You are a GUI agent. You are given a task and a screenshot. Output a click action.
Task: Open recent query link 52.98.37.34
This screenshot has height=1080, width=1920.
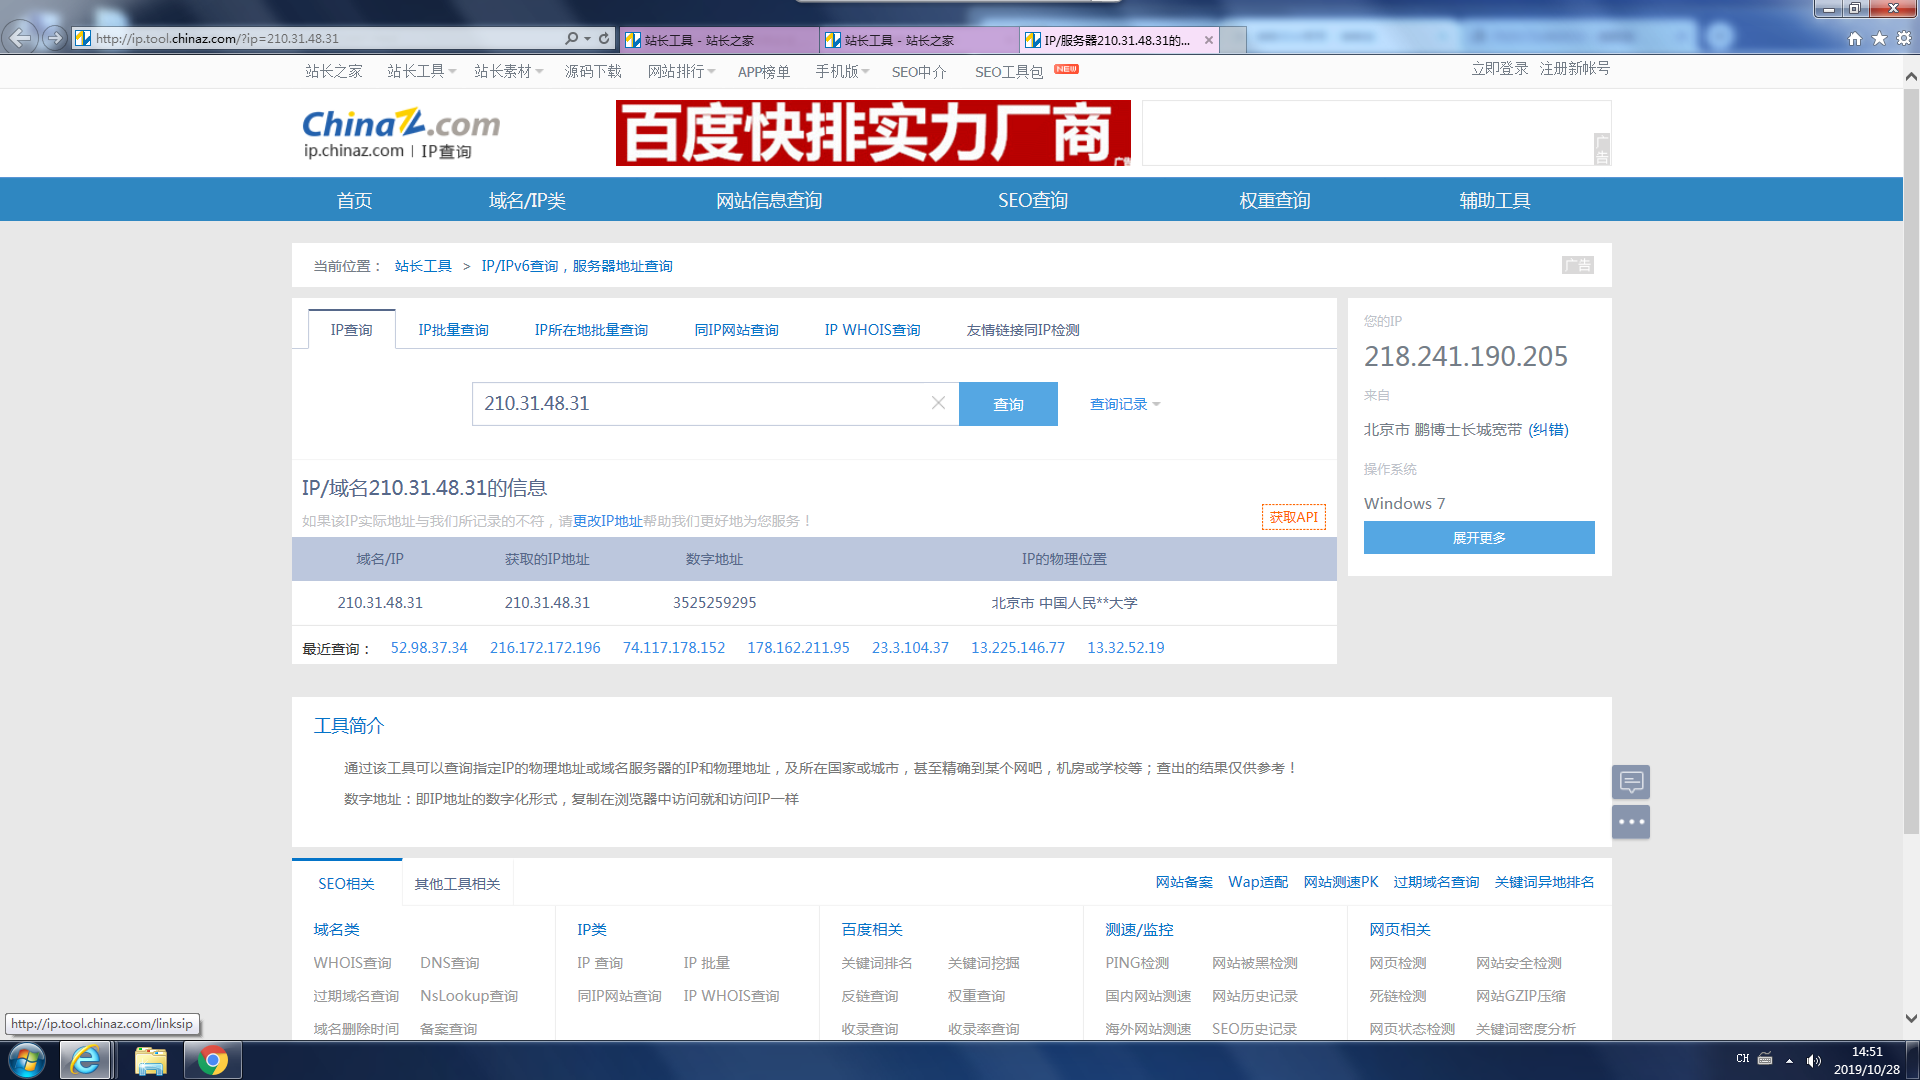click(429, 648)
